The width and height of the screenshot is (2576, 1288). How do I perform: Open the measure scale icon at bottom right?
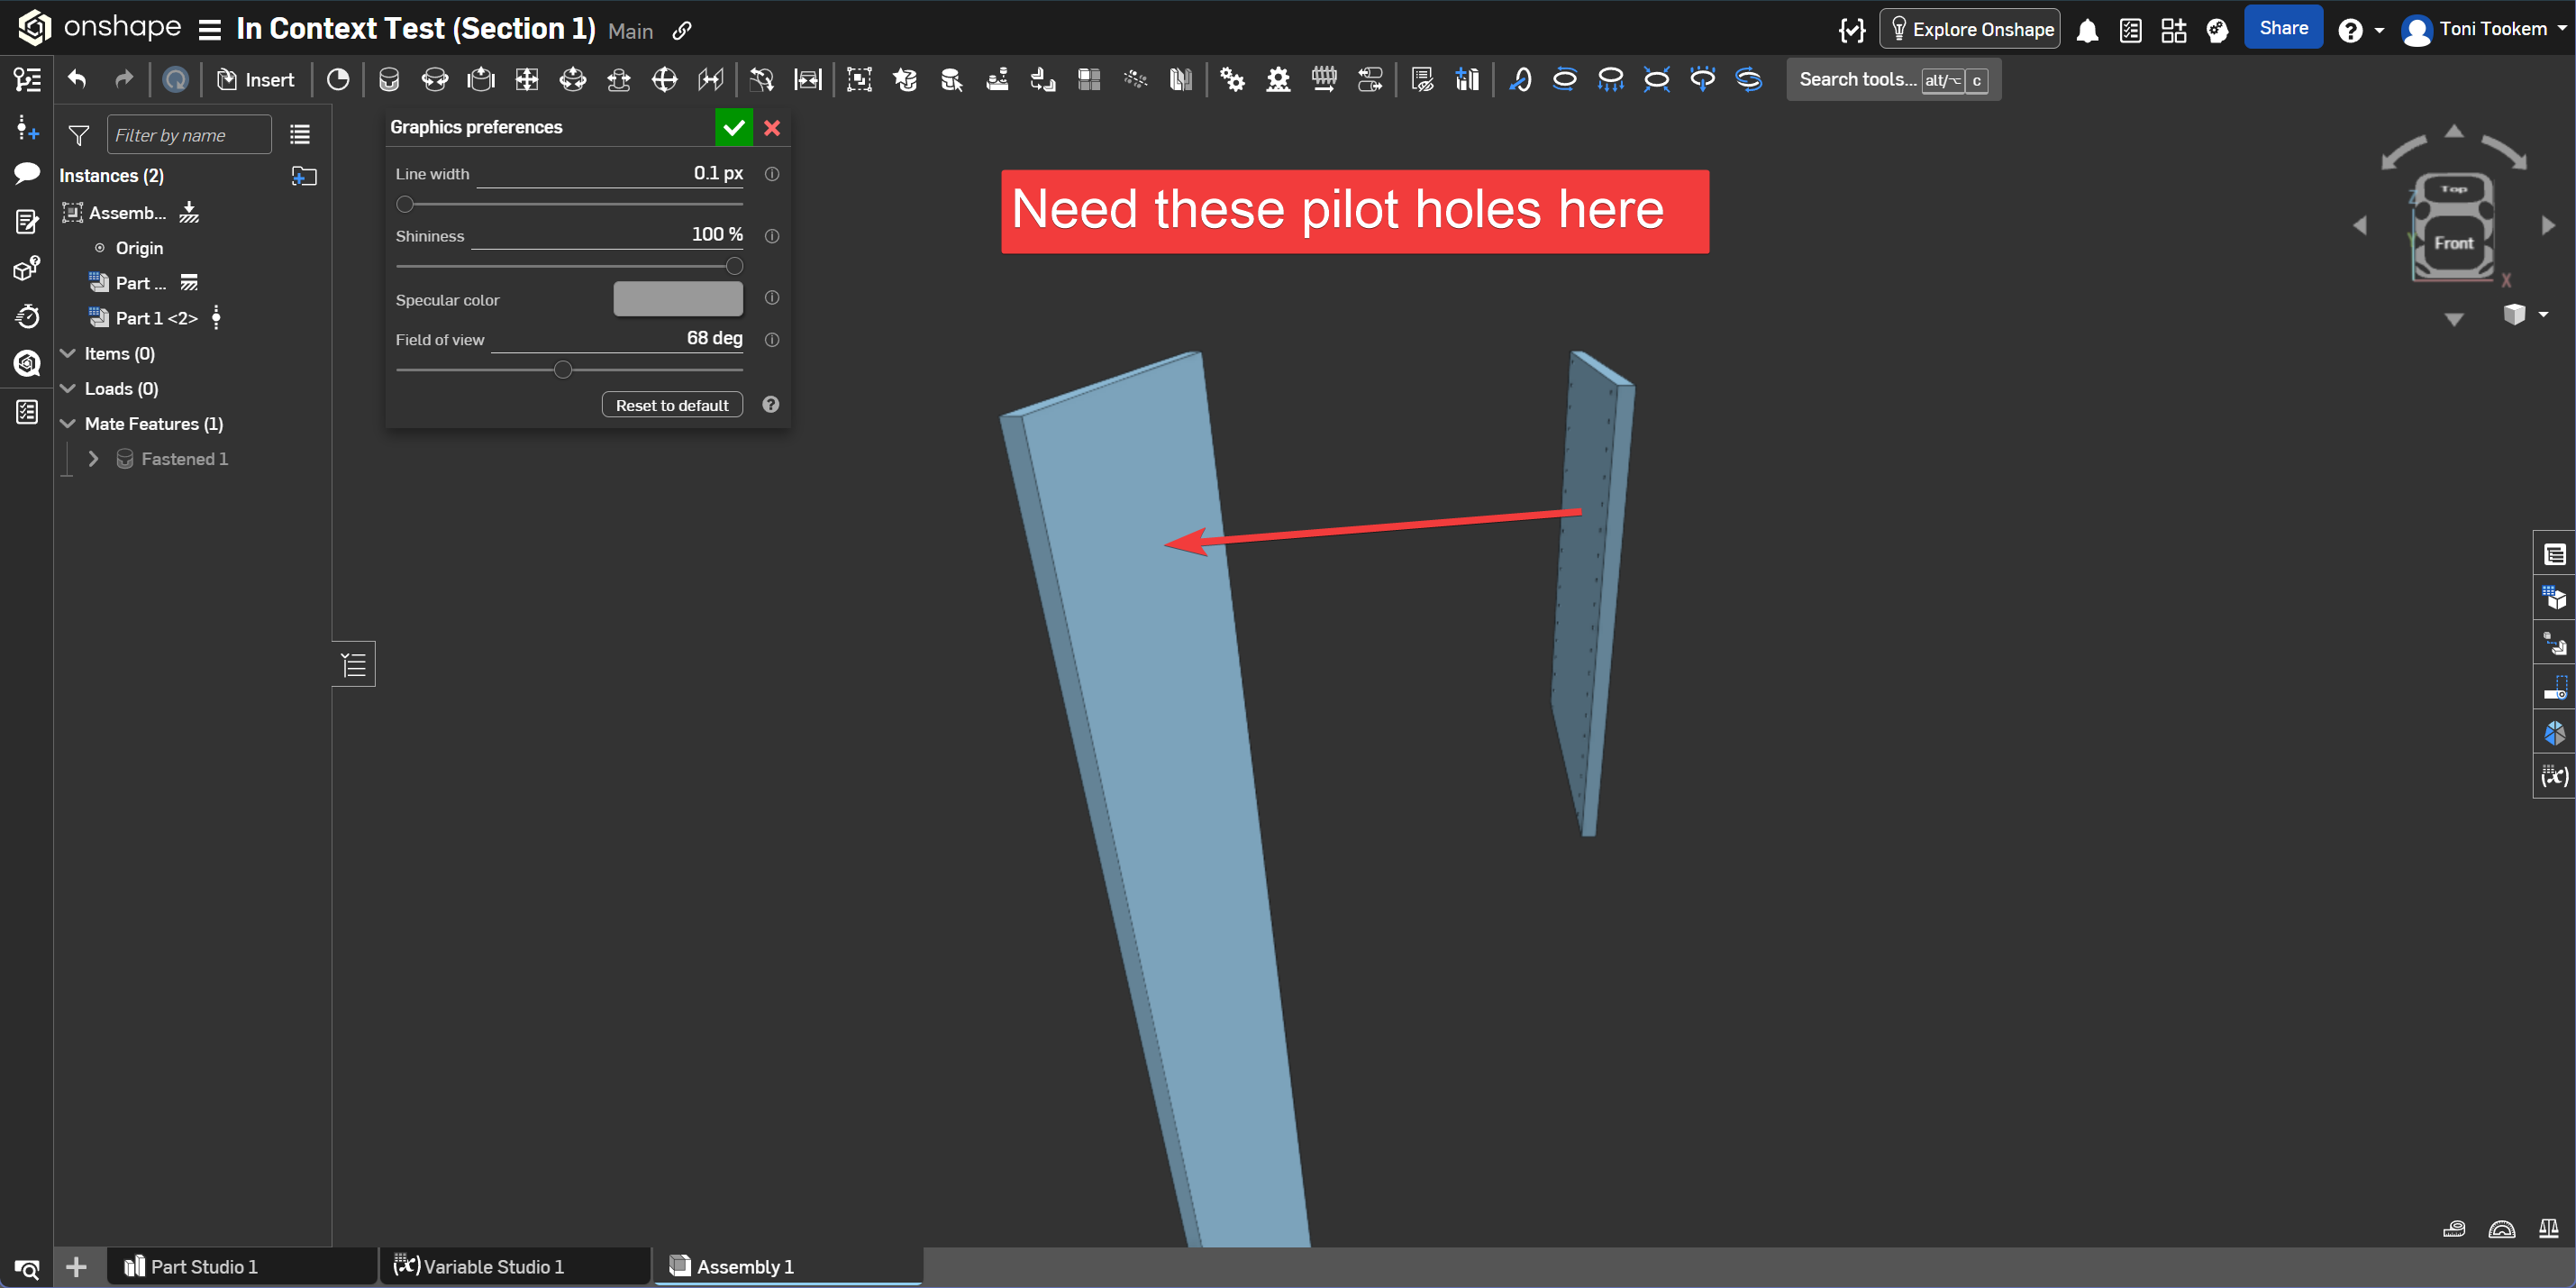tap(2548, 1229)
